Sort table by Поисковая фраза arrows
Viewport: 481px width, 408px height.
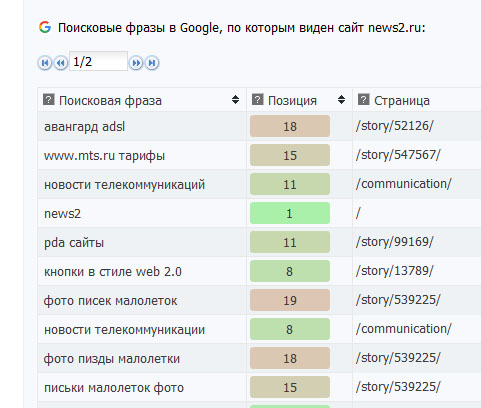pos(235,99)
